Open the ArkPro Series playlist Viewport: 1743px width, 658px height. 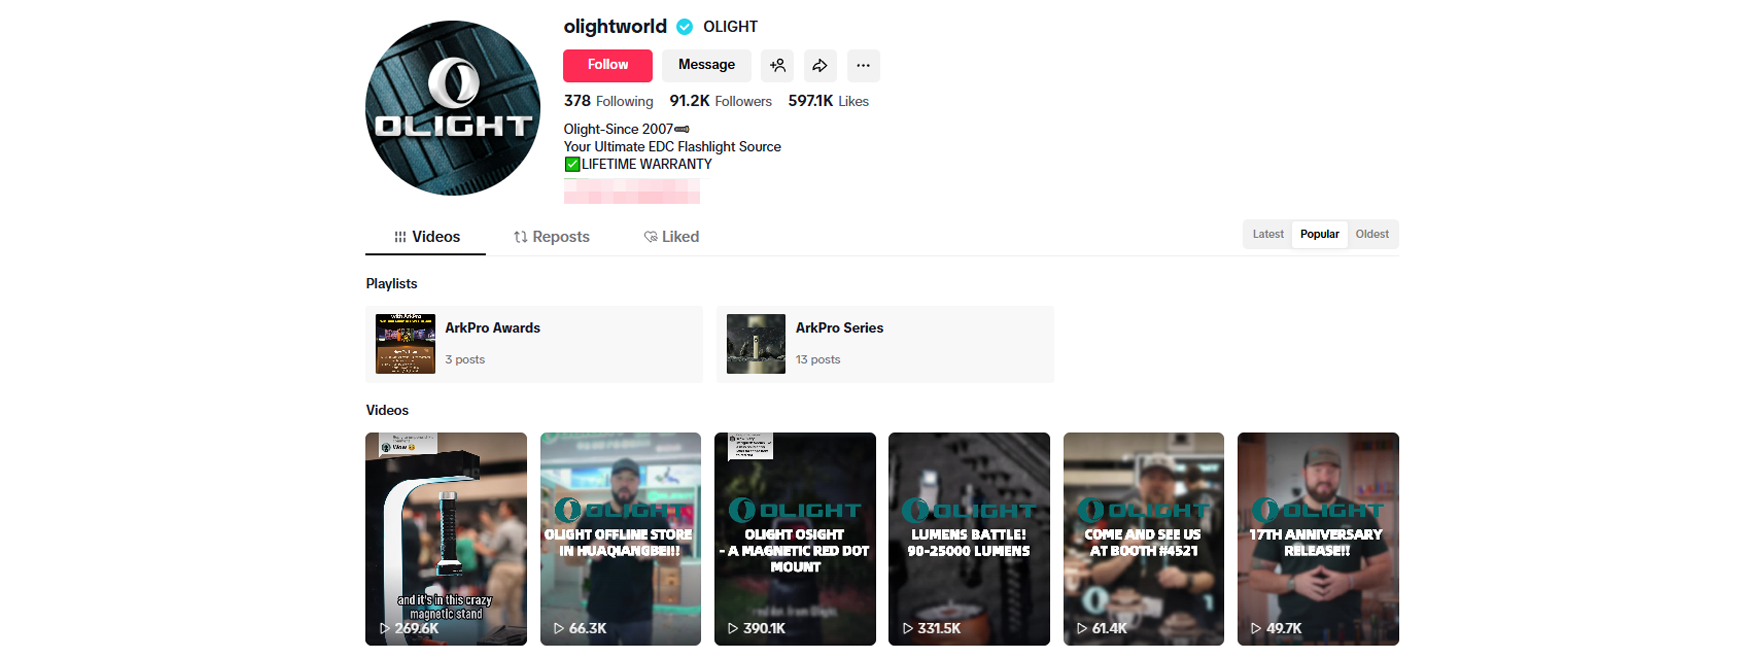(x=885, y=344)
